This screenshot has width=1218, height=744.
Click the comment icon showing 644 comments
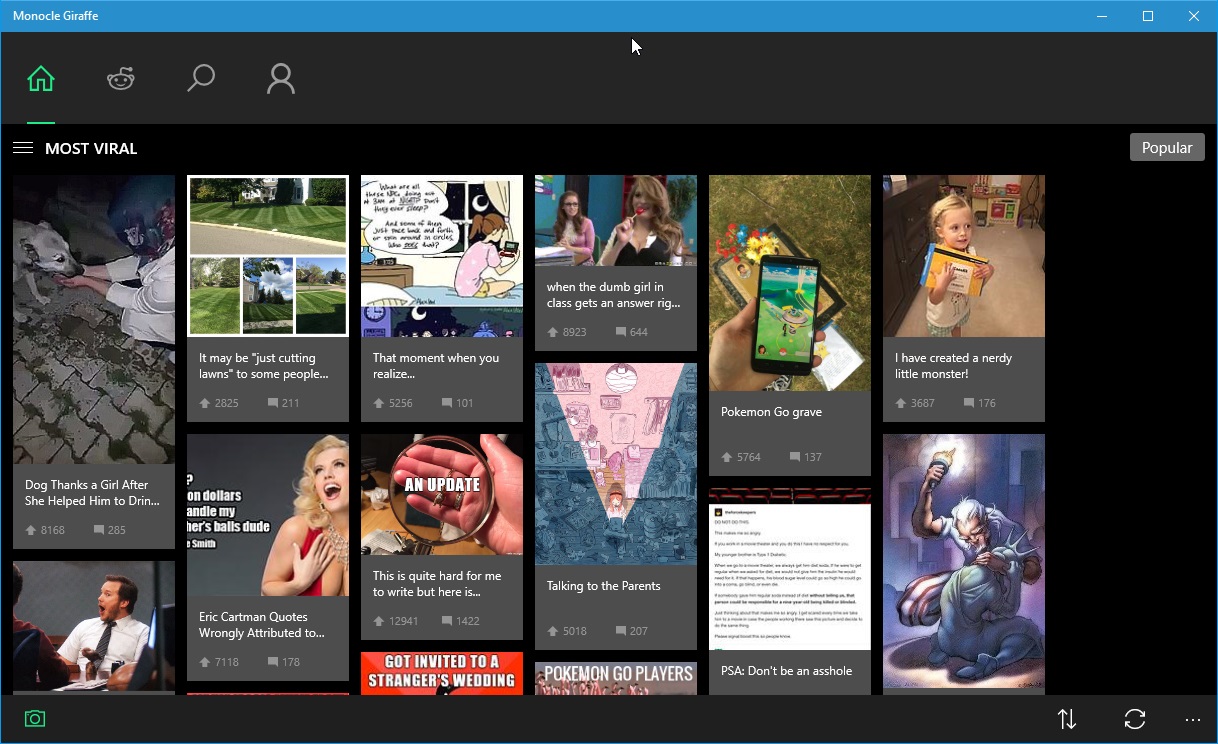[x=621, y=332]
